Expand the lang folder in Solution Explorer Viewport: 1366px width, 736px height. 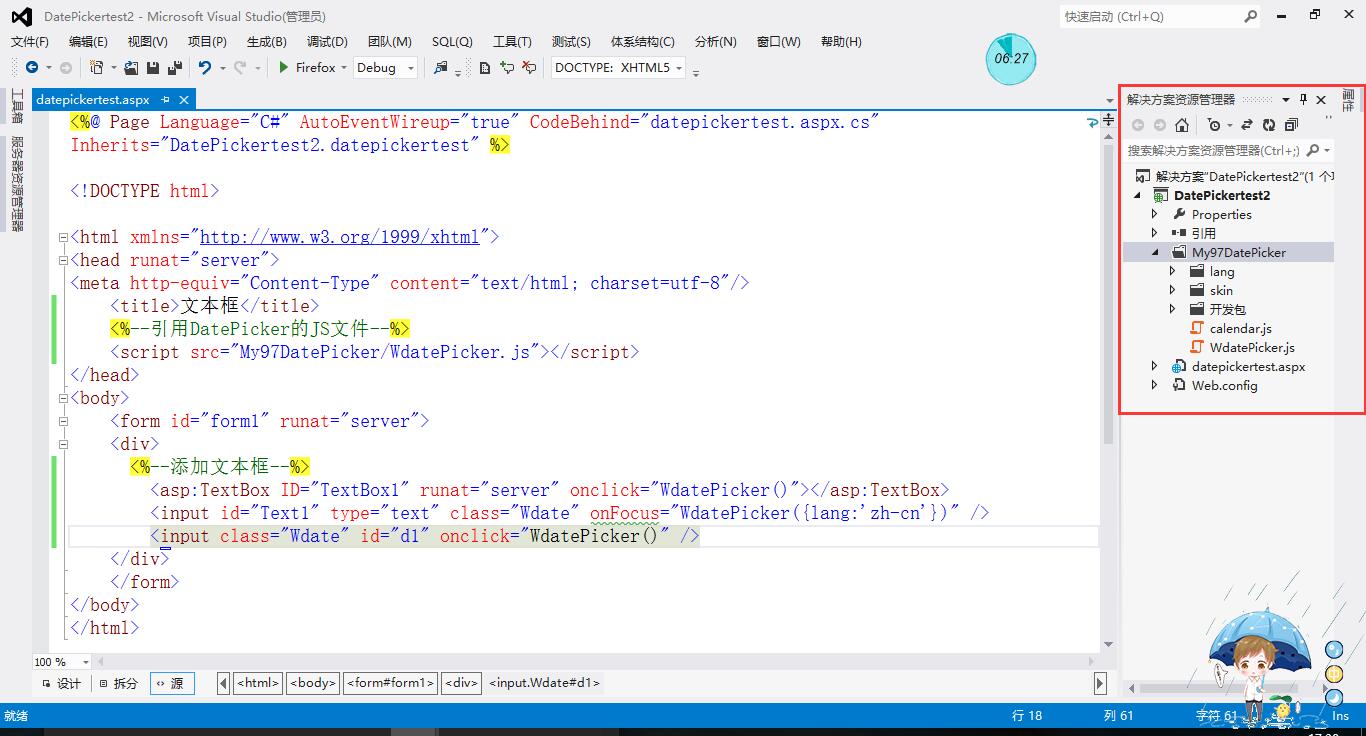(1173, 272)
